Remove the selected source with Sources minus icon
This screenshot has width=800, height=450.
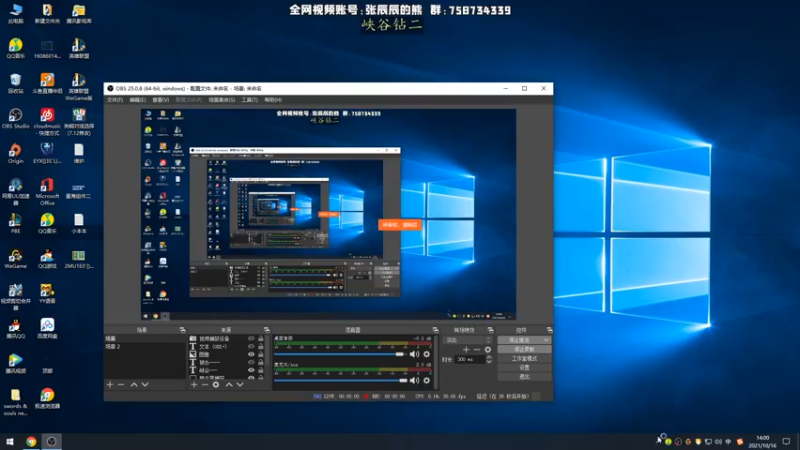pos(205,385)
